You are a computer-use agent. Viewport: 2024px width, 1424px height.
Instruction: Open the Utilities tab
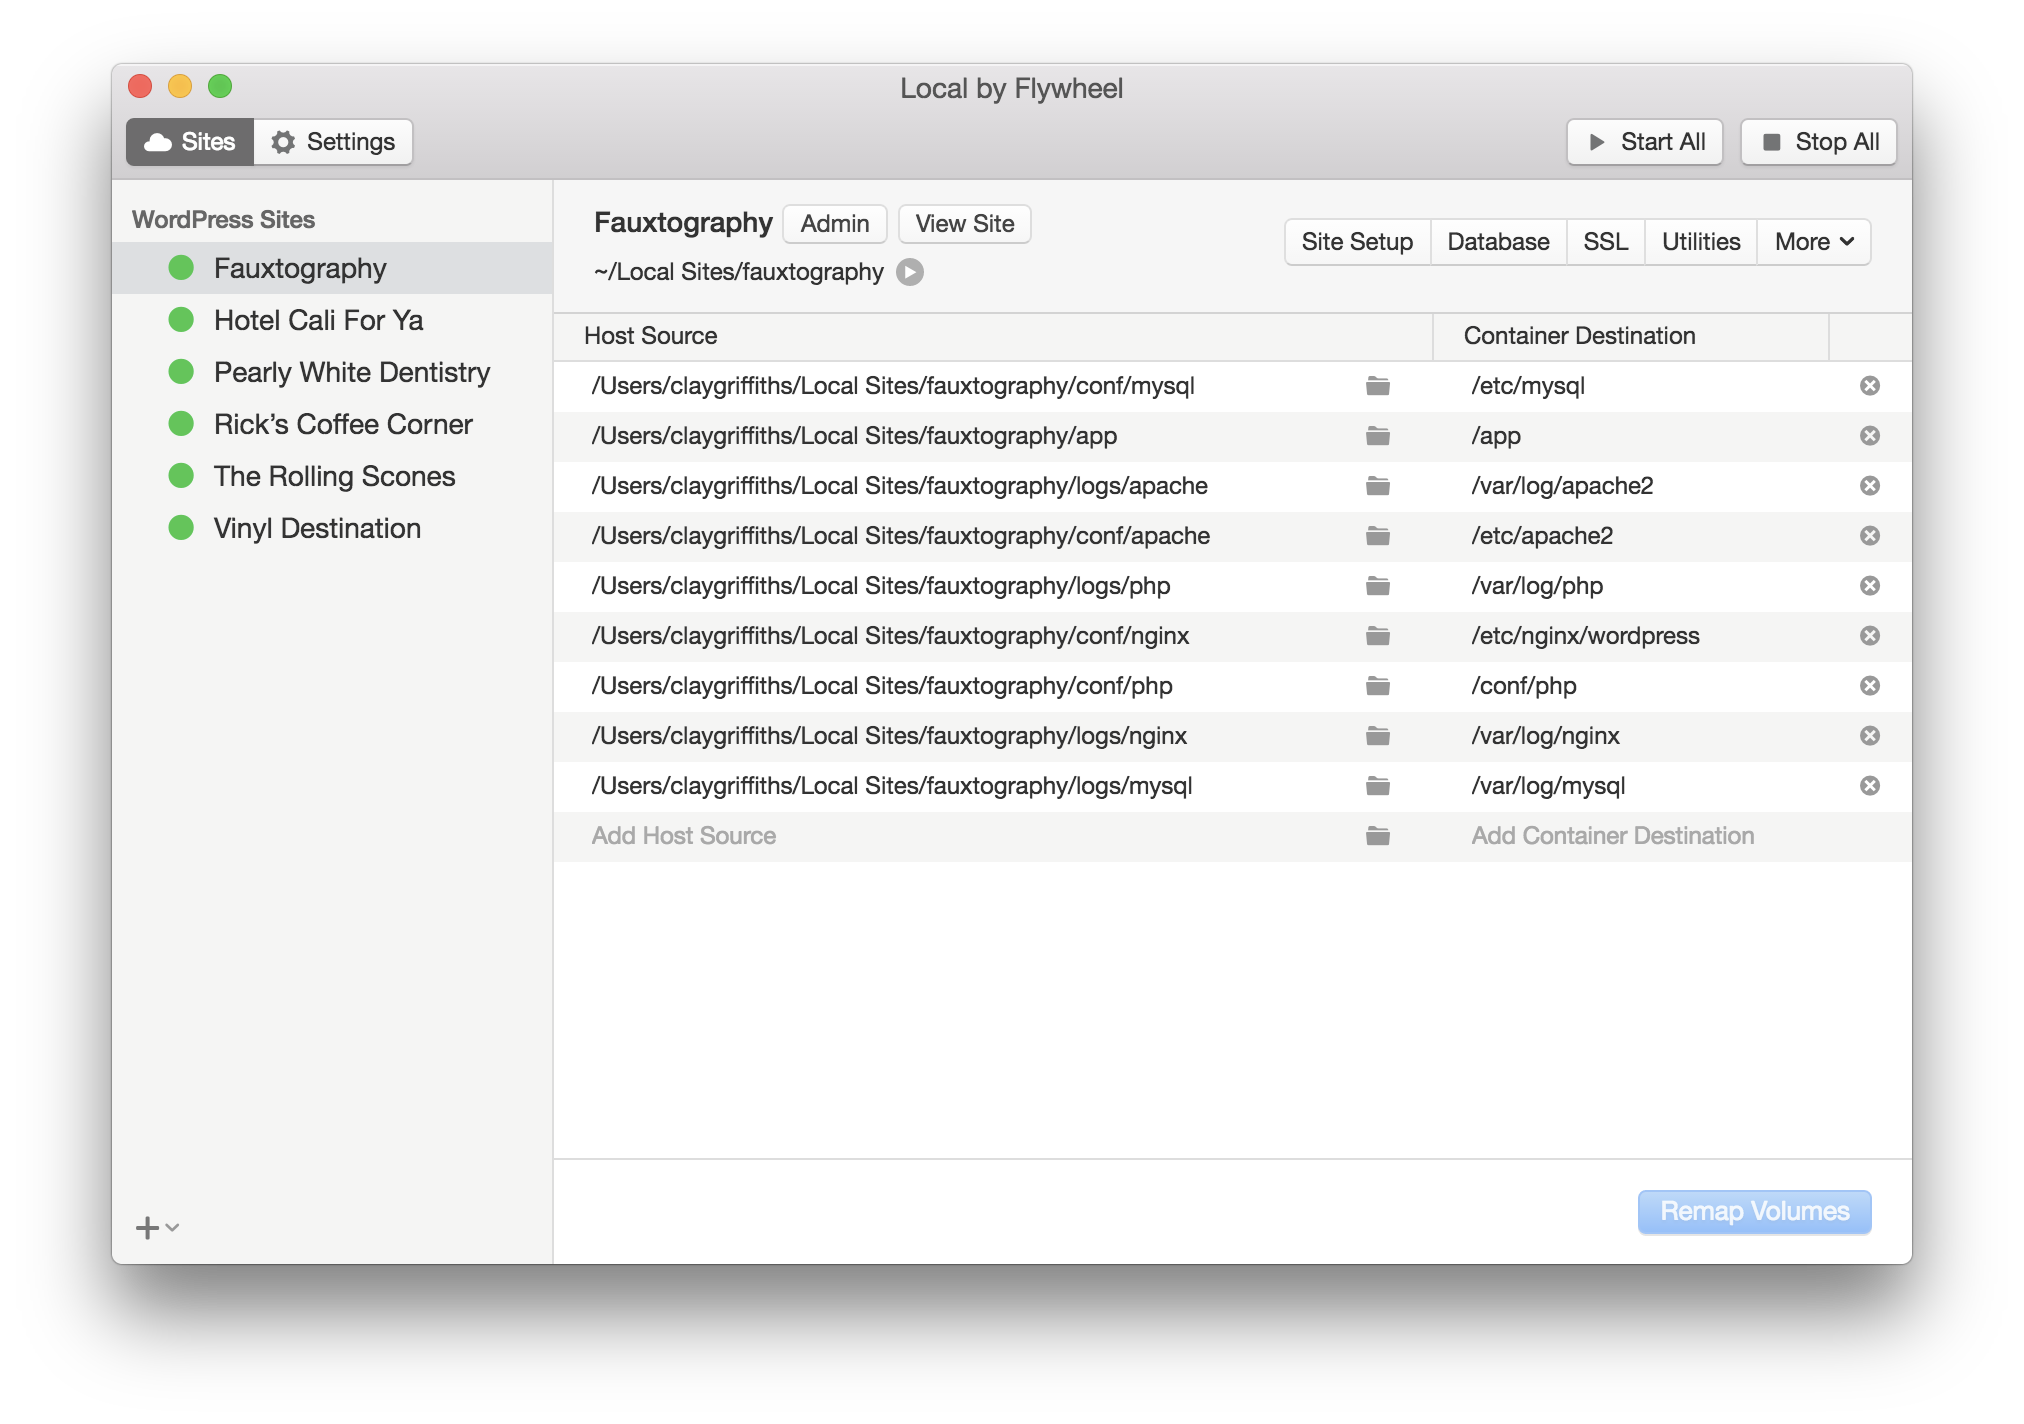(1700, 242)
